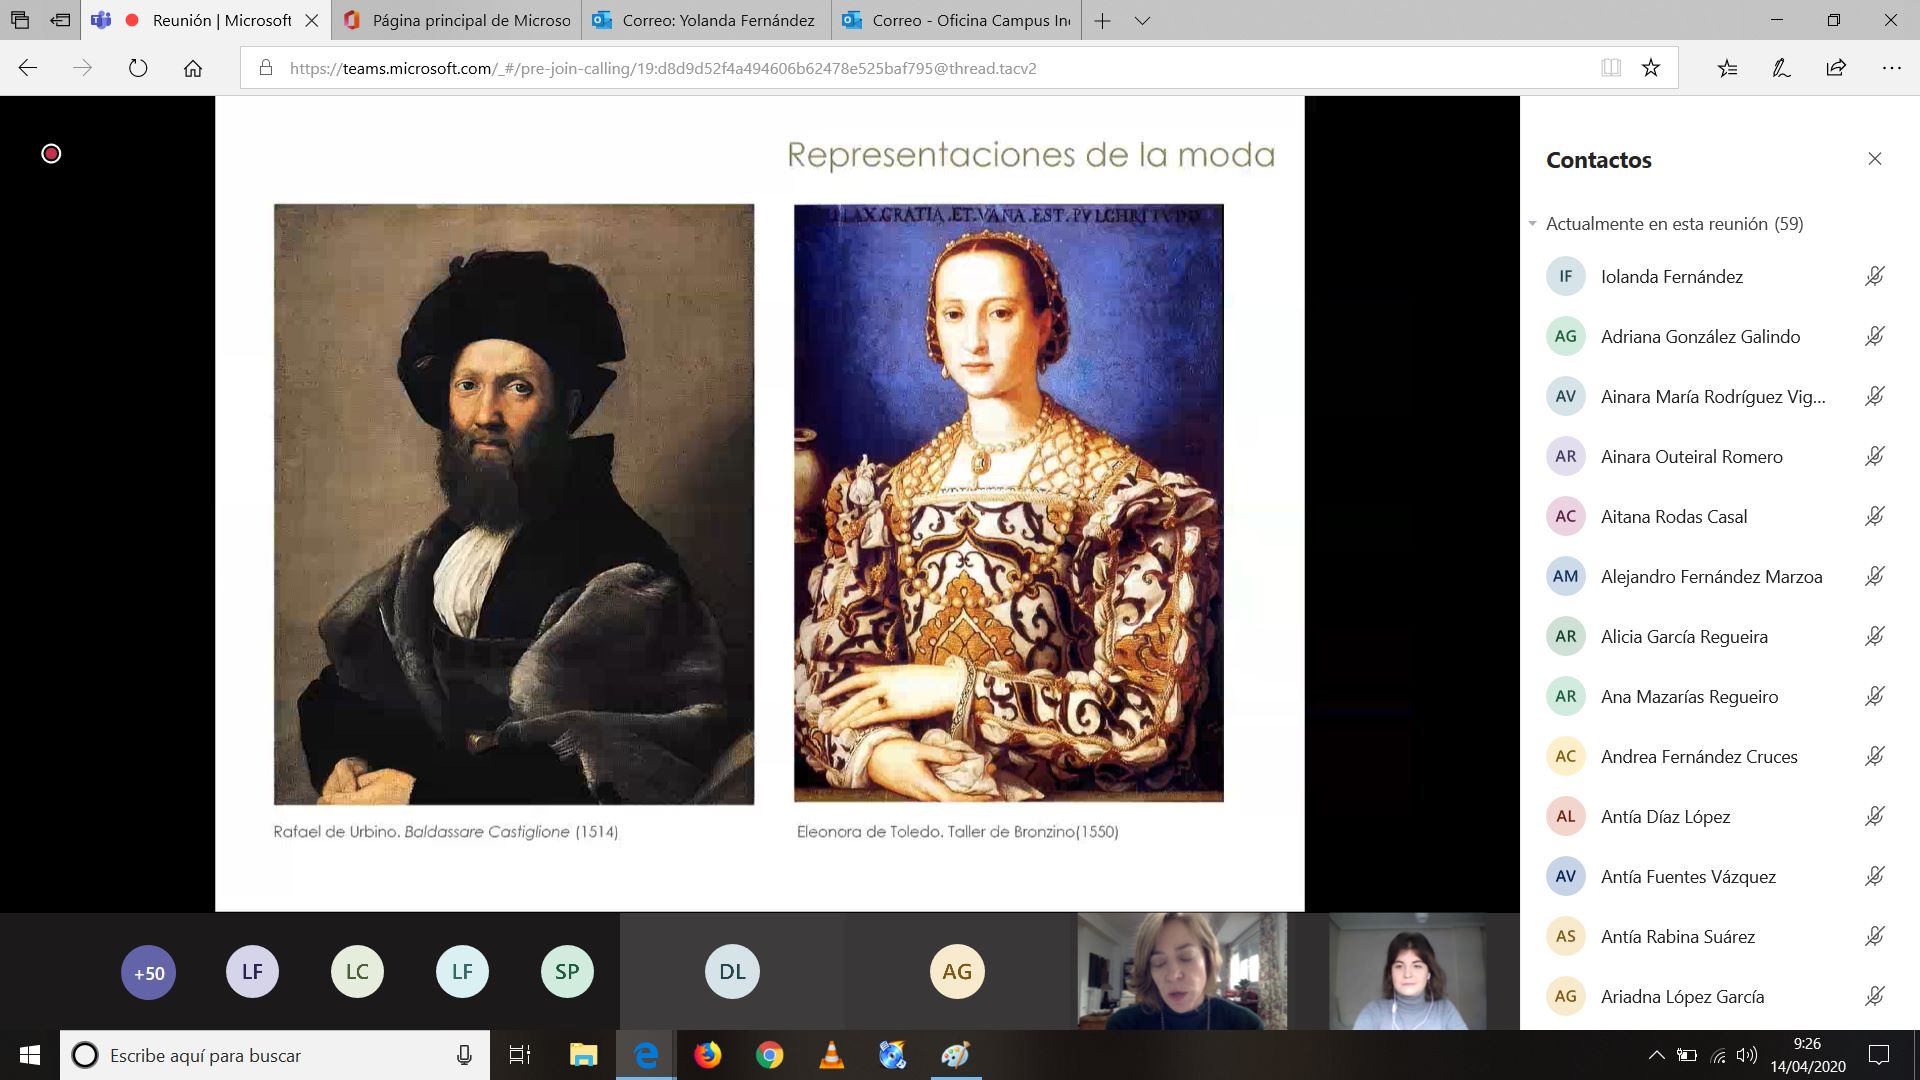
Task: Open the favorites hub
Action: point(1727,68)
